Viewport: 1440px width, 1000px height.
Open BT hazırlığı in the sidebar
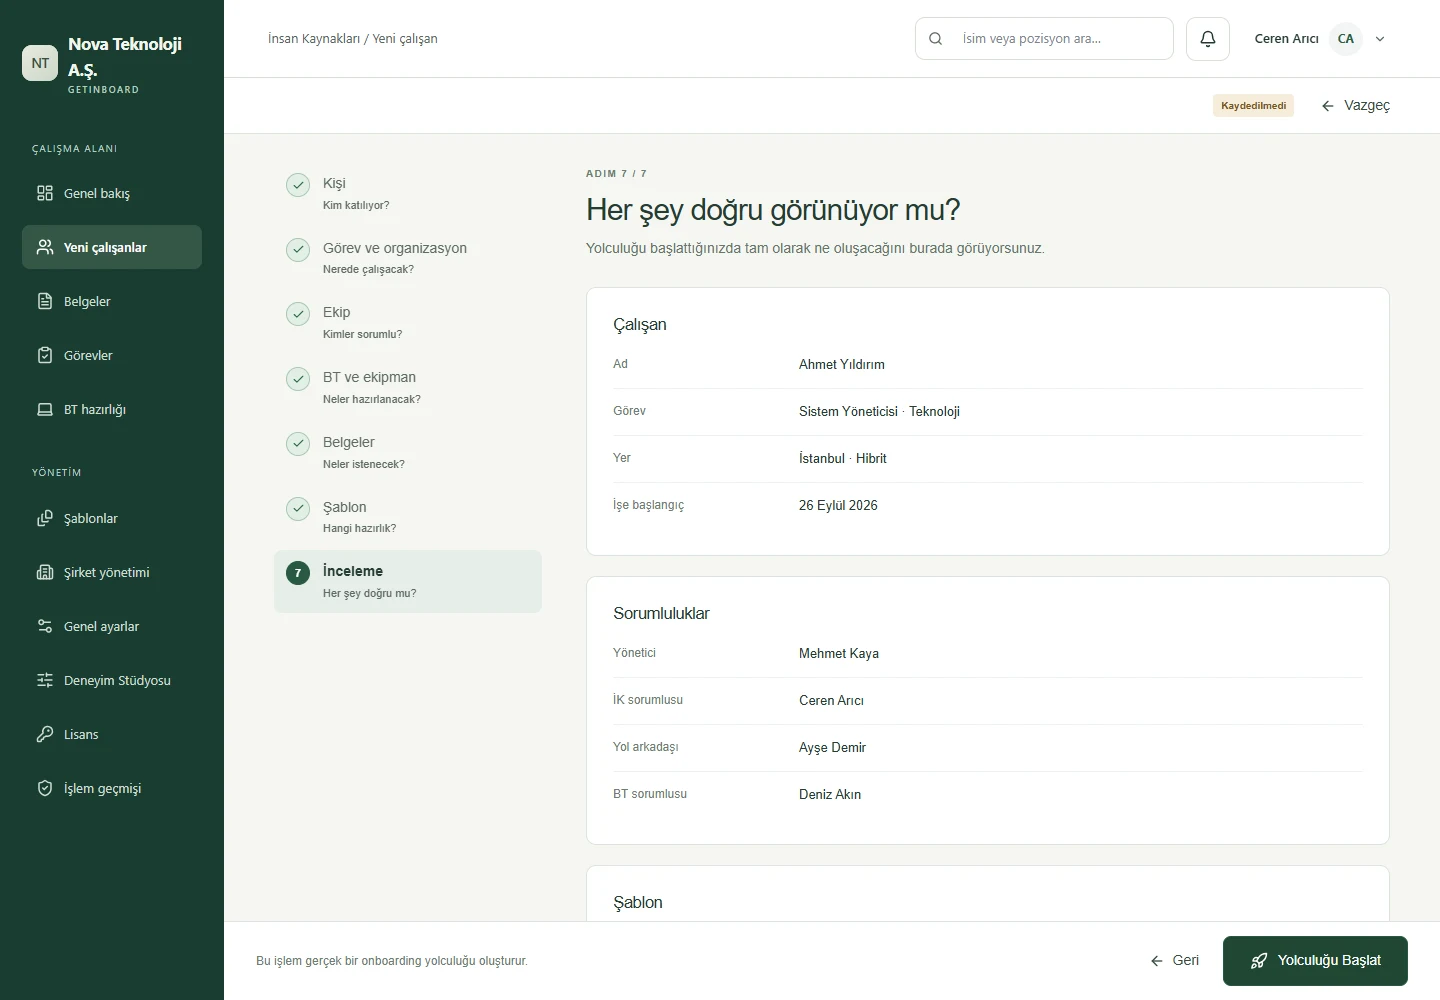112,409
